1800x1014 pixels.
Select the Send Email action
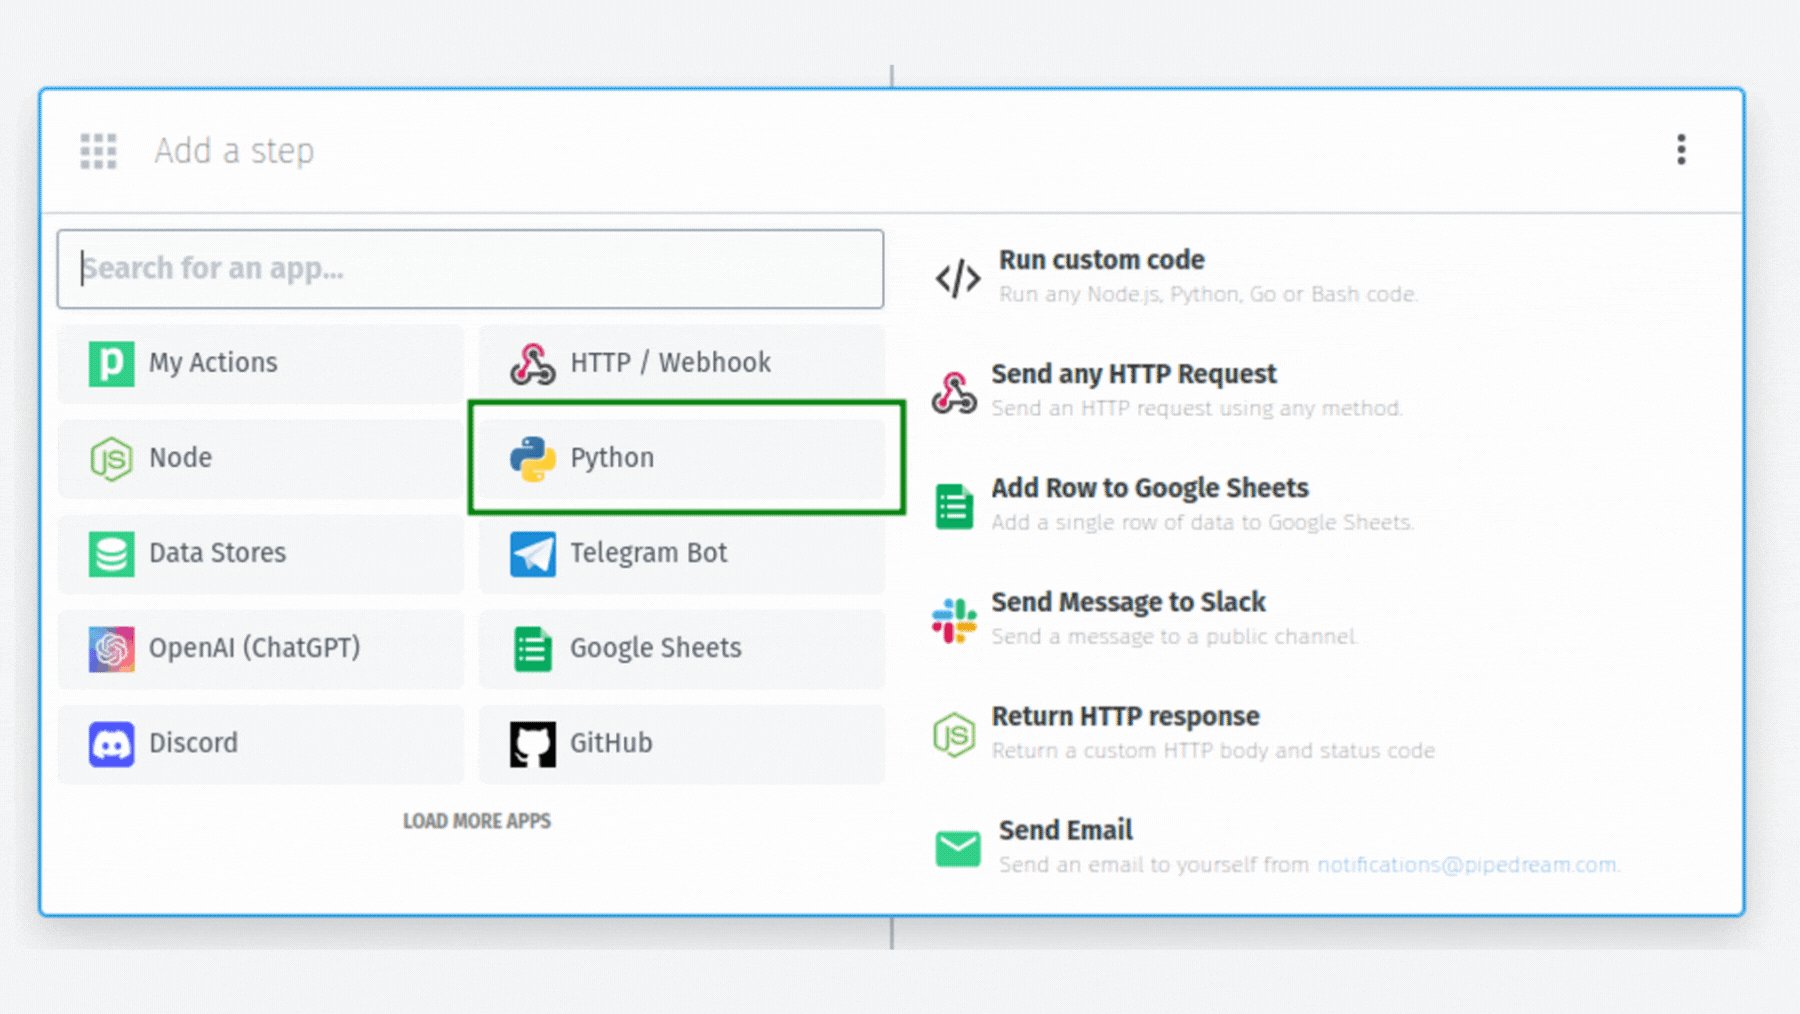(1065, 830)
